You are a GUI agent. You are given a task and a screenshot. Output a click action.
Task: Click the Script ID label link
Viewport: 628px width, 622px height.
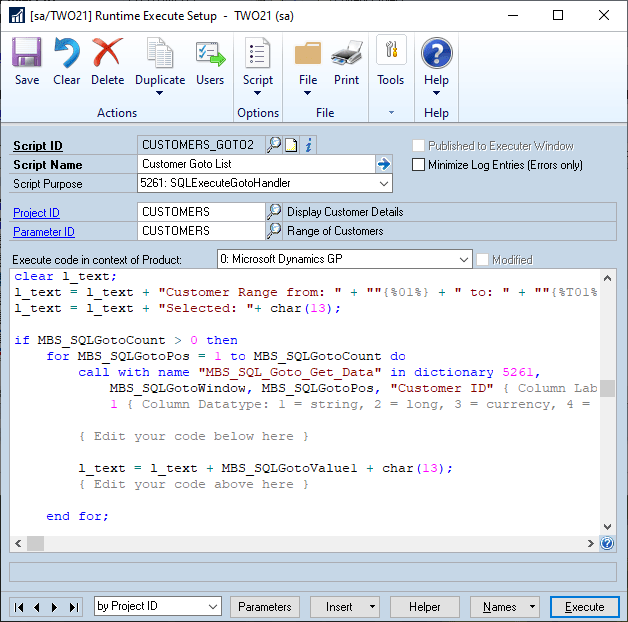(38, 146)
